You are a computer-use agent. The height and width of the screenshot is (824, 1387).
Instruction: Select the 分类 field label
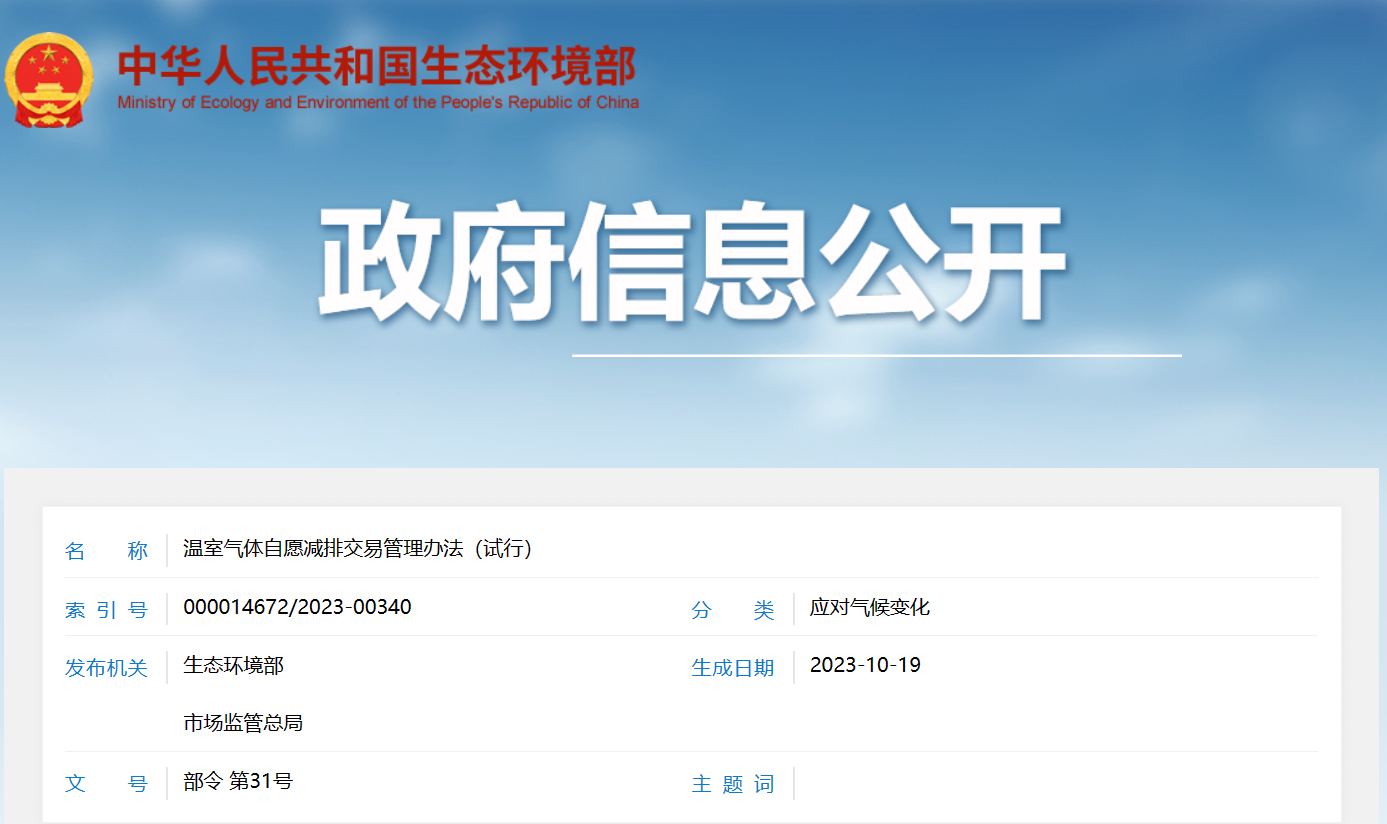733,609
